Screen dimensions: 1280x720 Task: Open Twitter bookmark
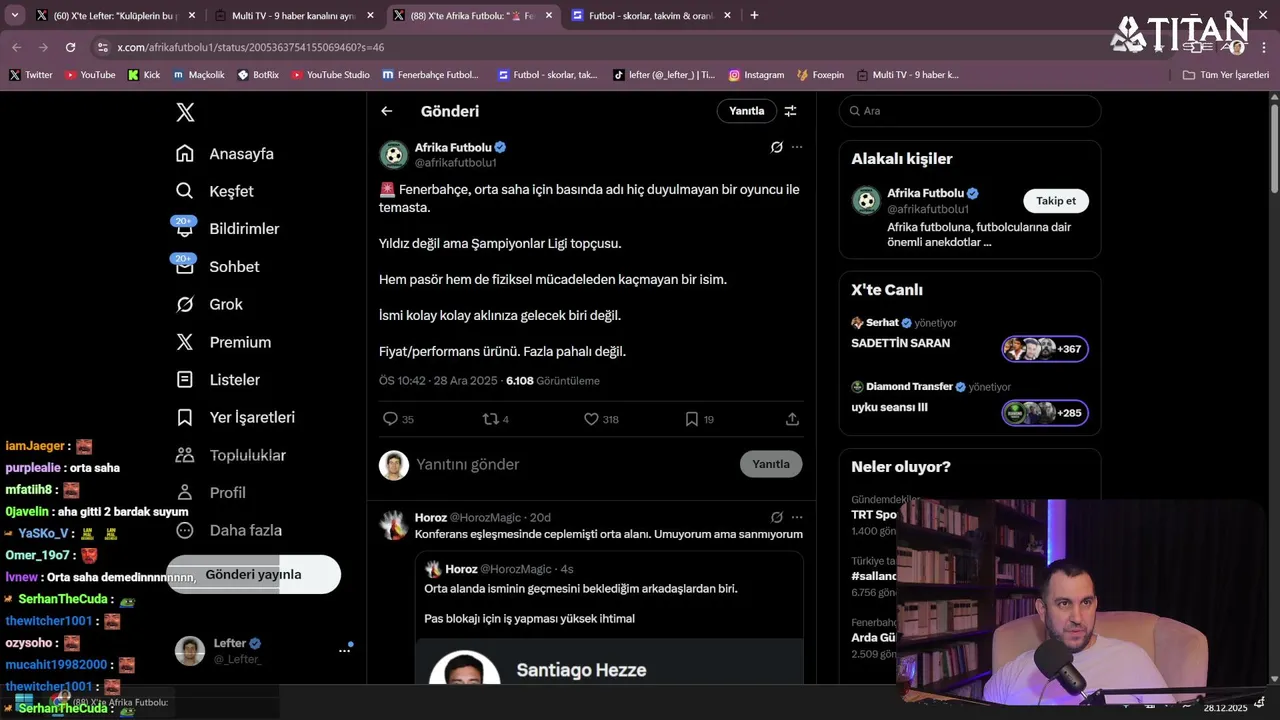(31, 75)
